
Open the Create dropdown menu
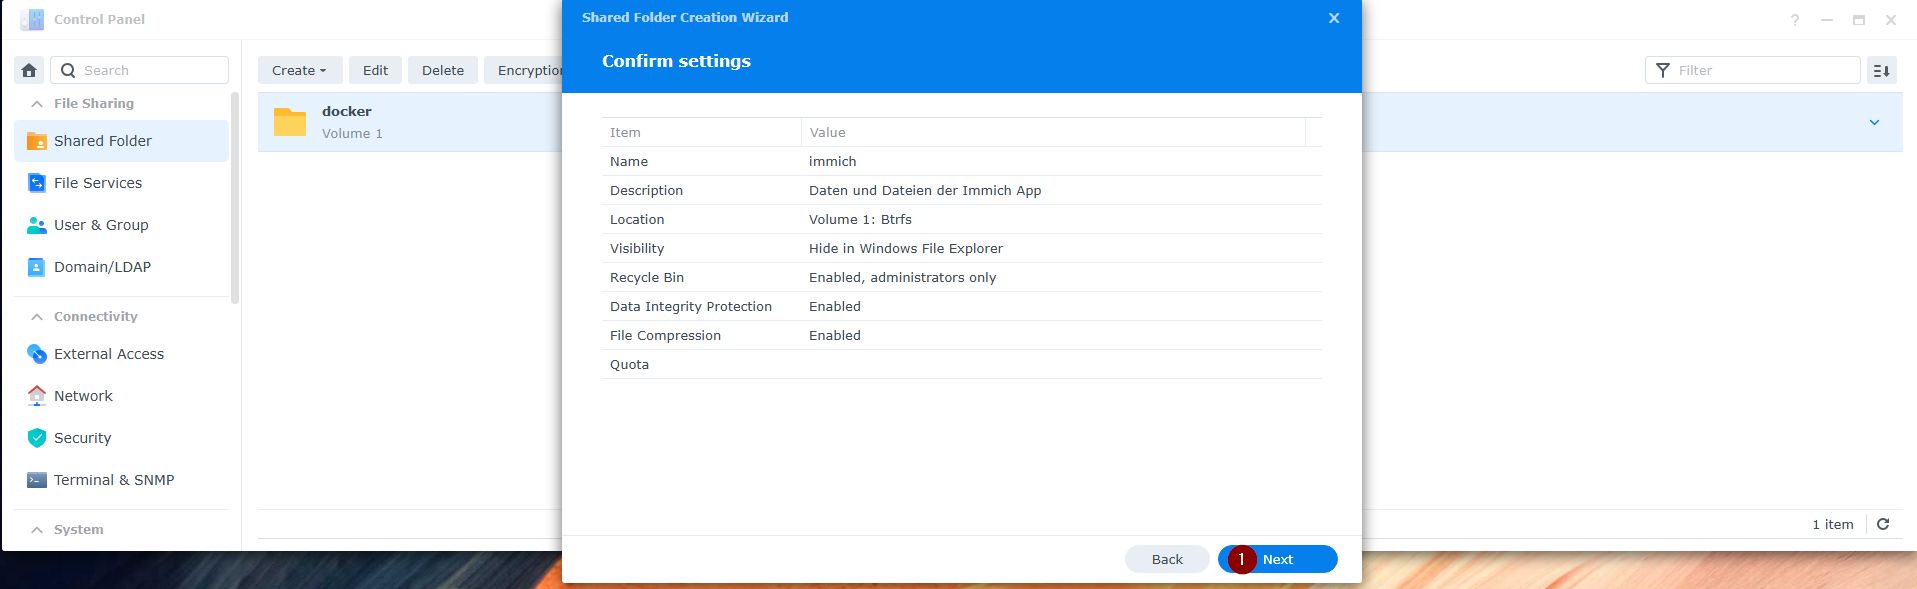click(299, 70)
